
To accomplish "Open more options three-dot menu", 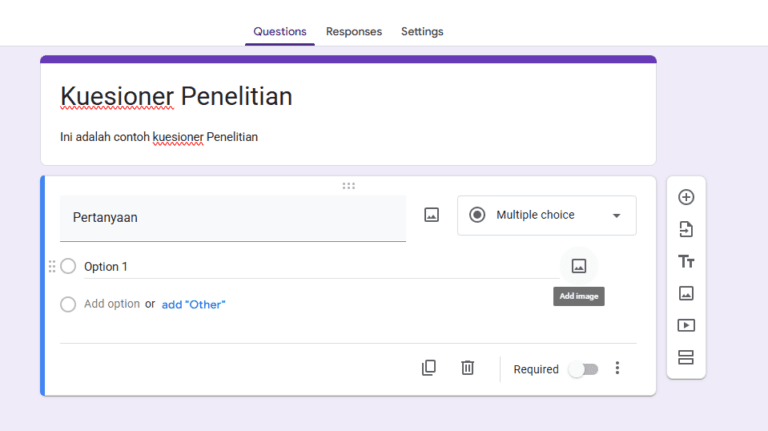I will (x=617, y=368).
